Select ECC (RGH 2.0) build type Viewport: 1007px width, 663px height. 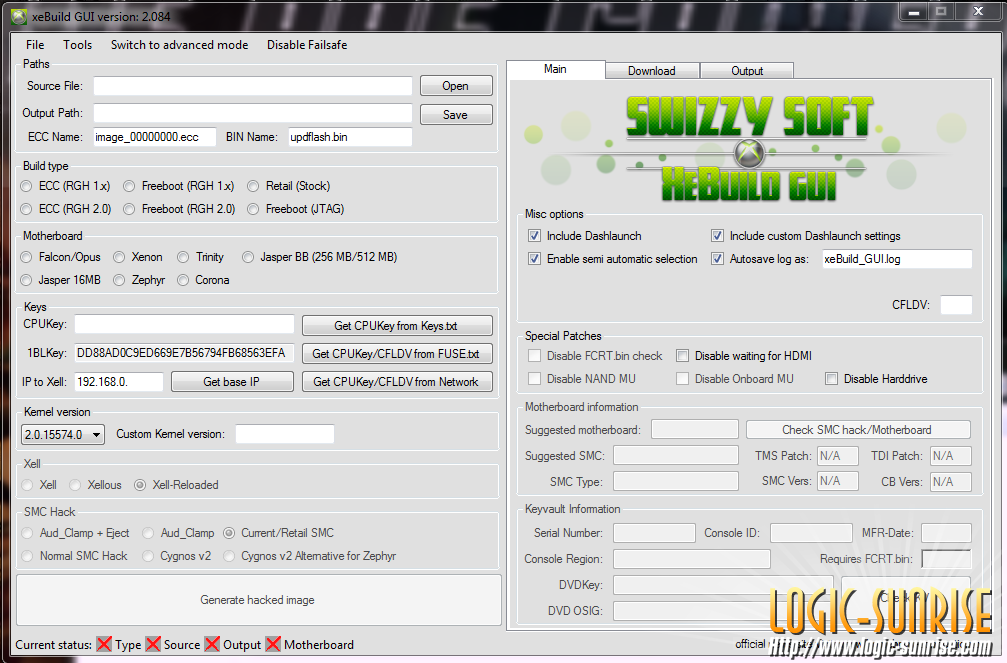pos(66,209)
